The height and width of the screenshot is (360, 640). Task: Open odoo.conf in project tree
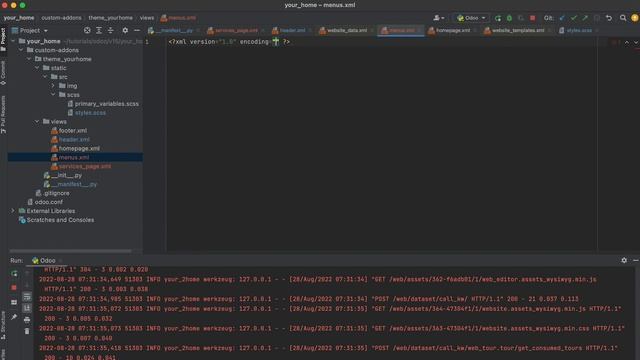49,202
